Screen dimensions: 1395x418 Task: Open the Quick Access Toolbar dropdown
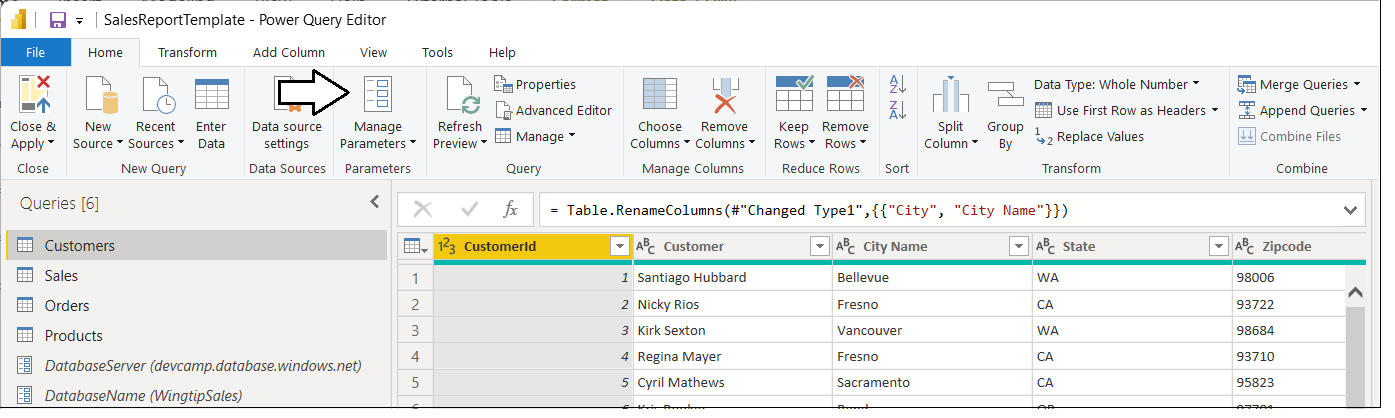pyautogui.click(x=79, y=21)
